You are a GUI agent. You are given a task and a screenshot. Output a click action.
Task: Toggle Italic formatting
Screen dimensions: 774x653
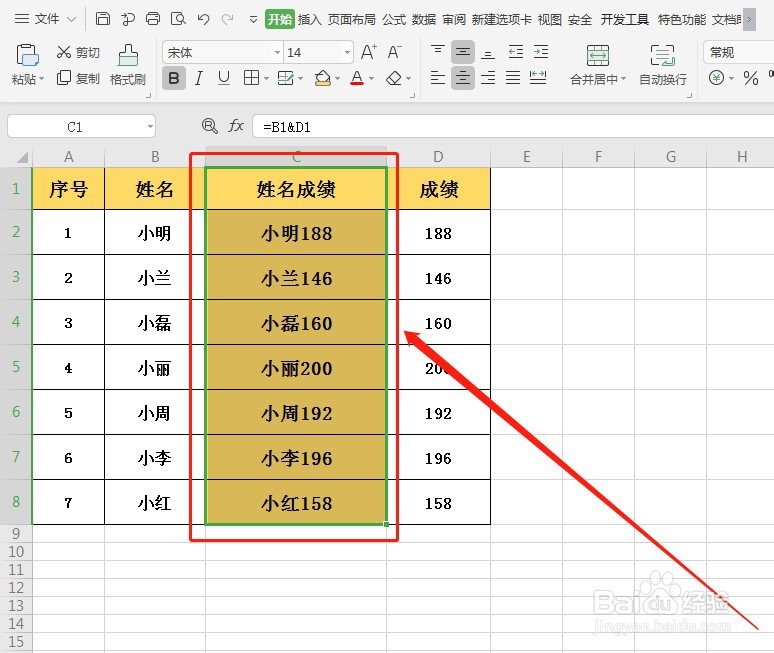click(x=198, y=78)
